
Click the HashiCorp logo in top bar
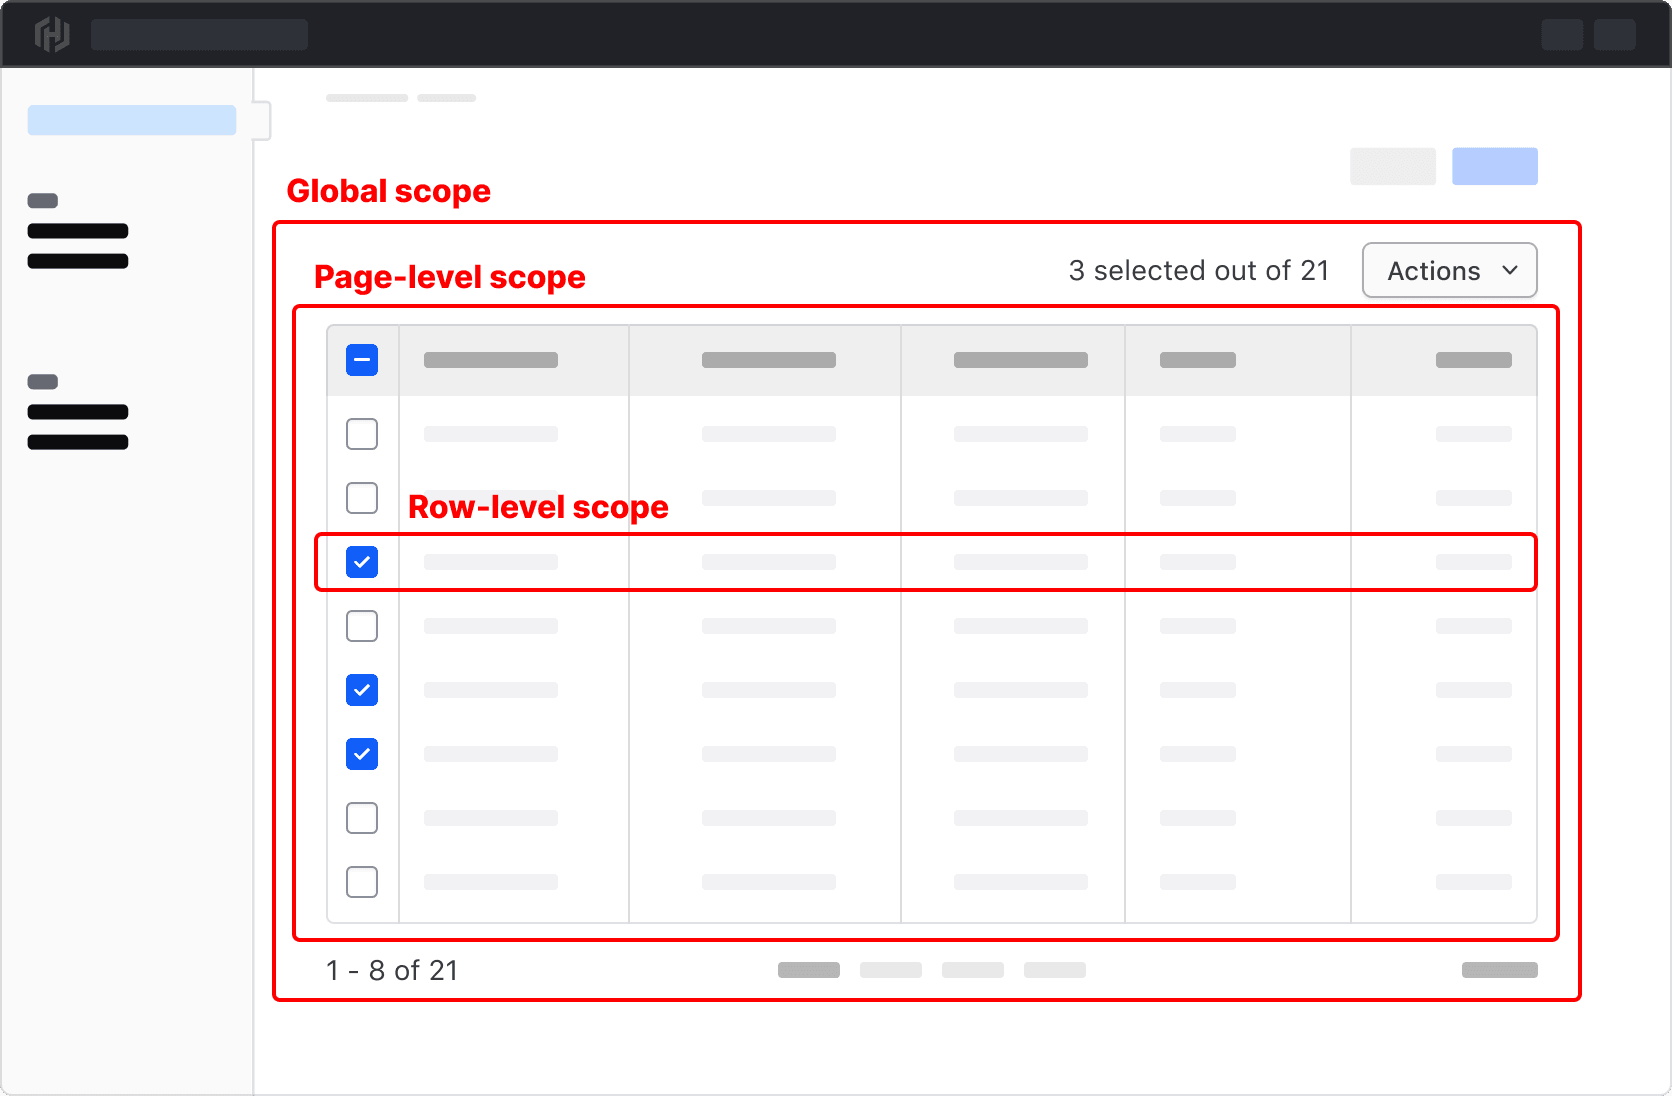point(52,35)
